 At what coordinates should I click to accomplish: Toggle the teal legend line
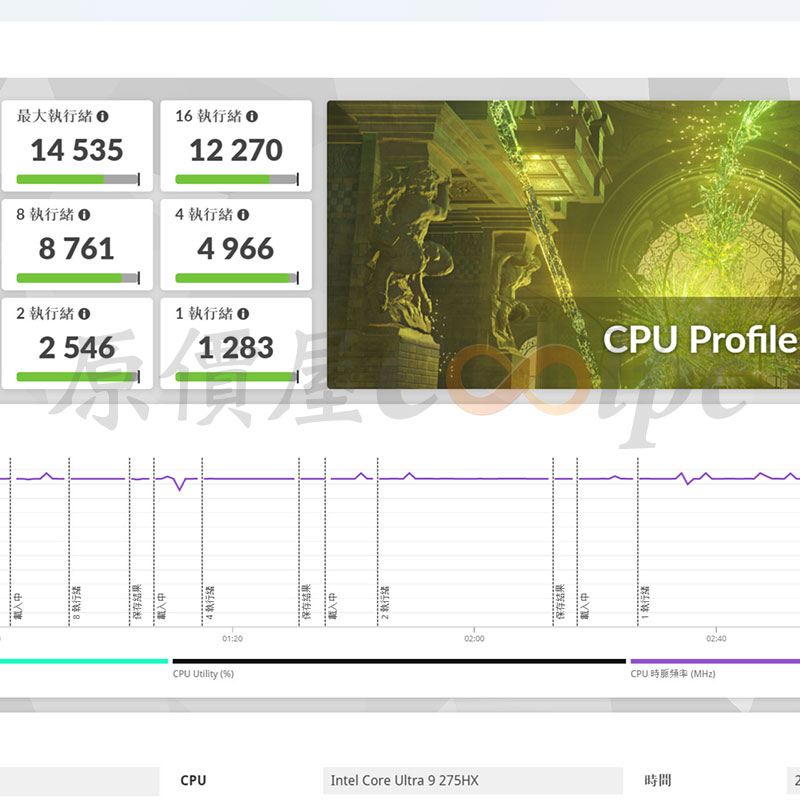[84, 661]
